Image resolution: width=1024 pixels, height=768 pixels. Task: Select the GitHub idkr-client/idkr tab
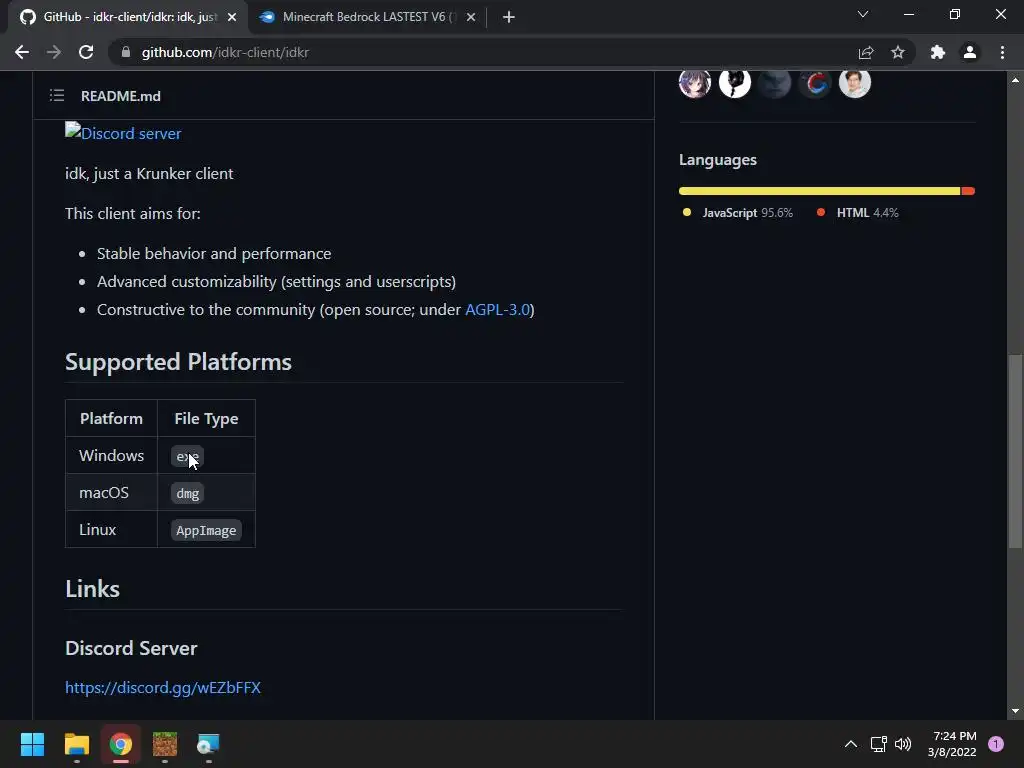click(x=128, y=17)
